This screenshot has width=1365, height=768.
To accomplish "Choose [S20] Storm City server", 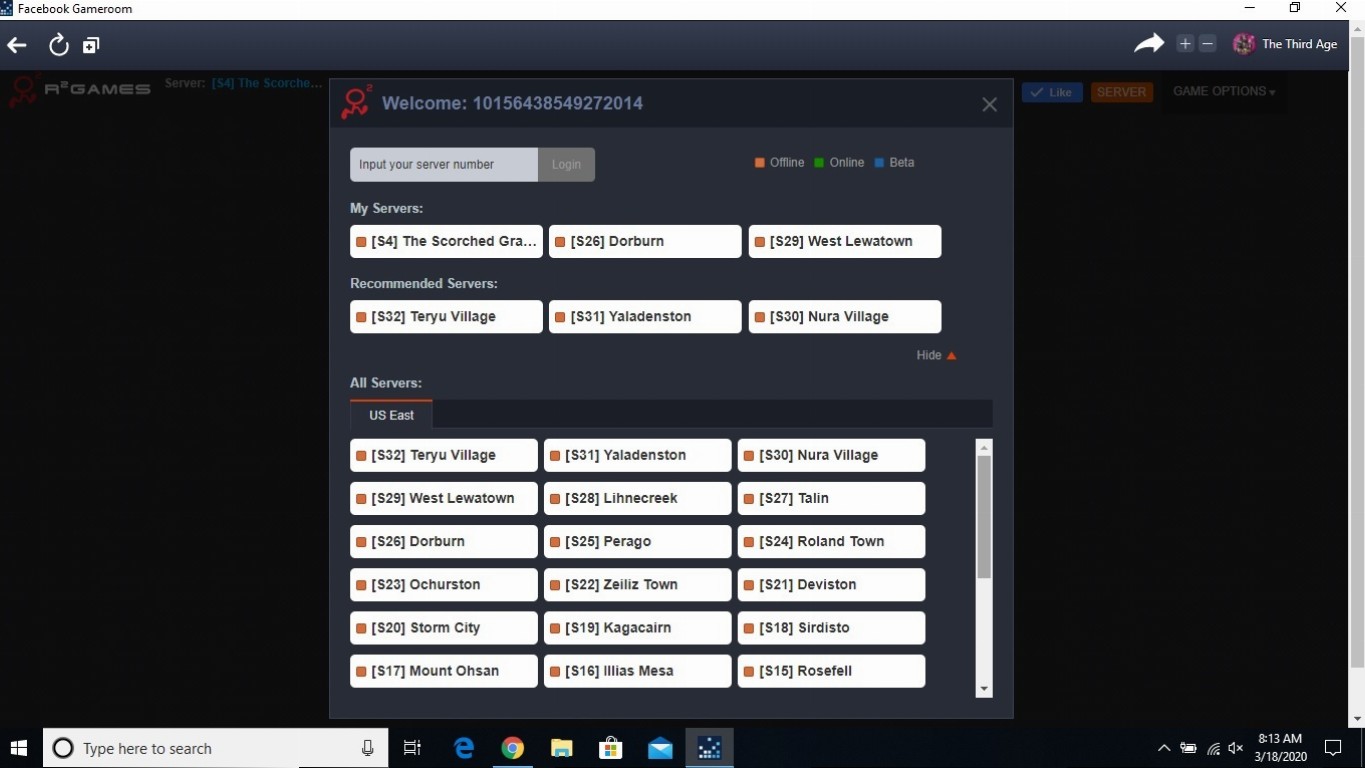I will pos(444,628).
